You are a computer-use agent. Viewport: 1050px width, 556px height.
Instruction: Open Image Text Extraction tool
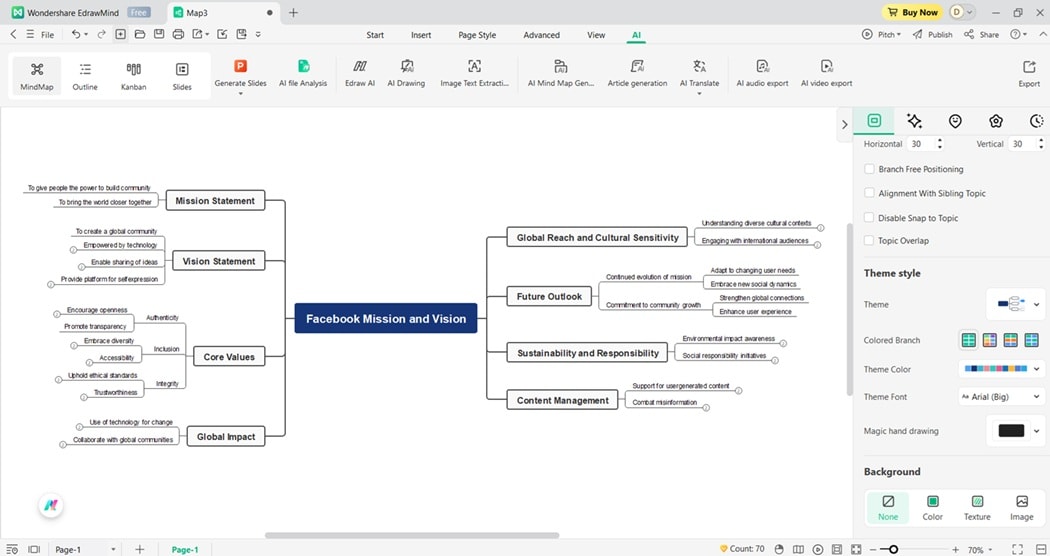tap(474, 73)
